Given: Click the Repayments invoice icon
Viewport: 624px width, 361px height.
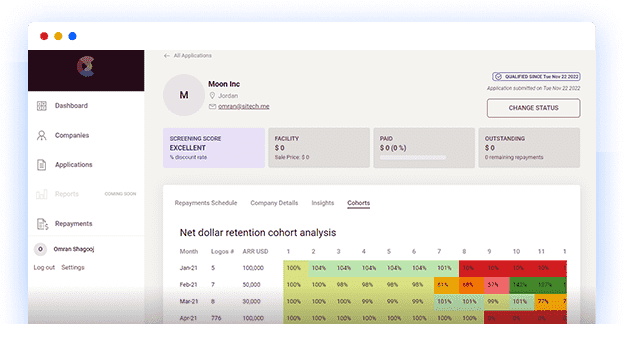Looking at the screenshot, I should (x=42, y=224).
